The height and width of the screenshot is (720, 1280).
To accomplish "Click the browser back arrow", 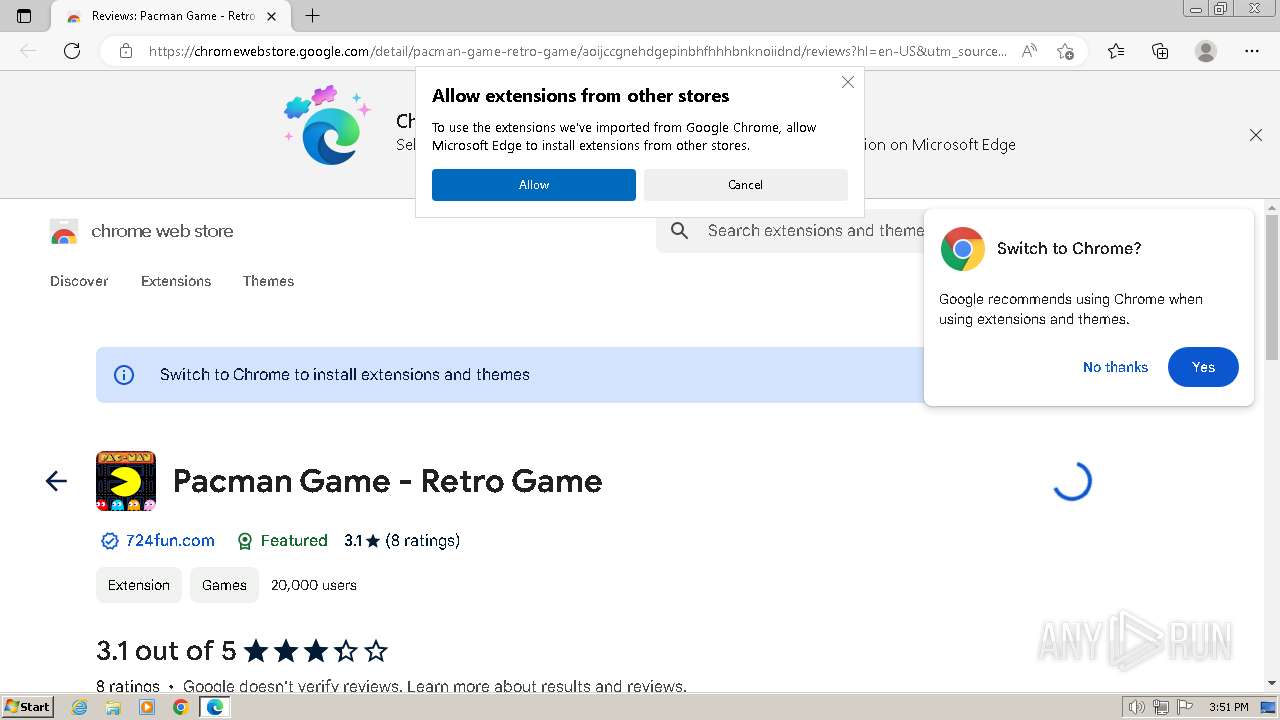I will tap(28, 51).
